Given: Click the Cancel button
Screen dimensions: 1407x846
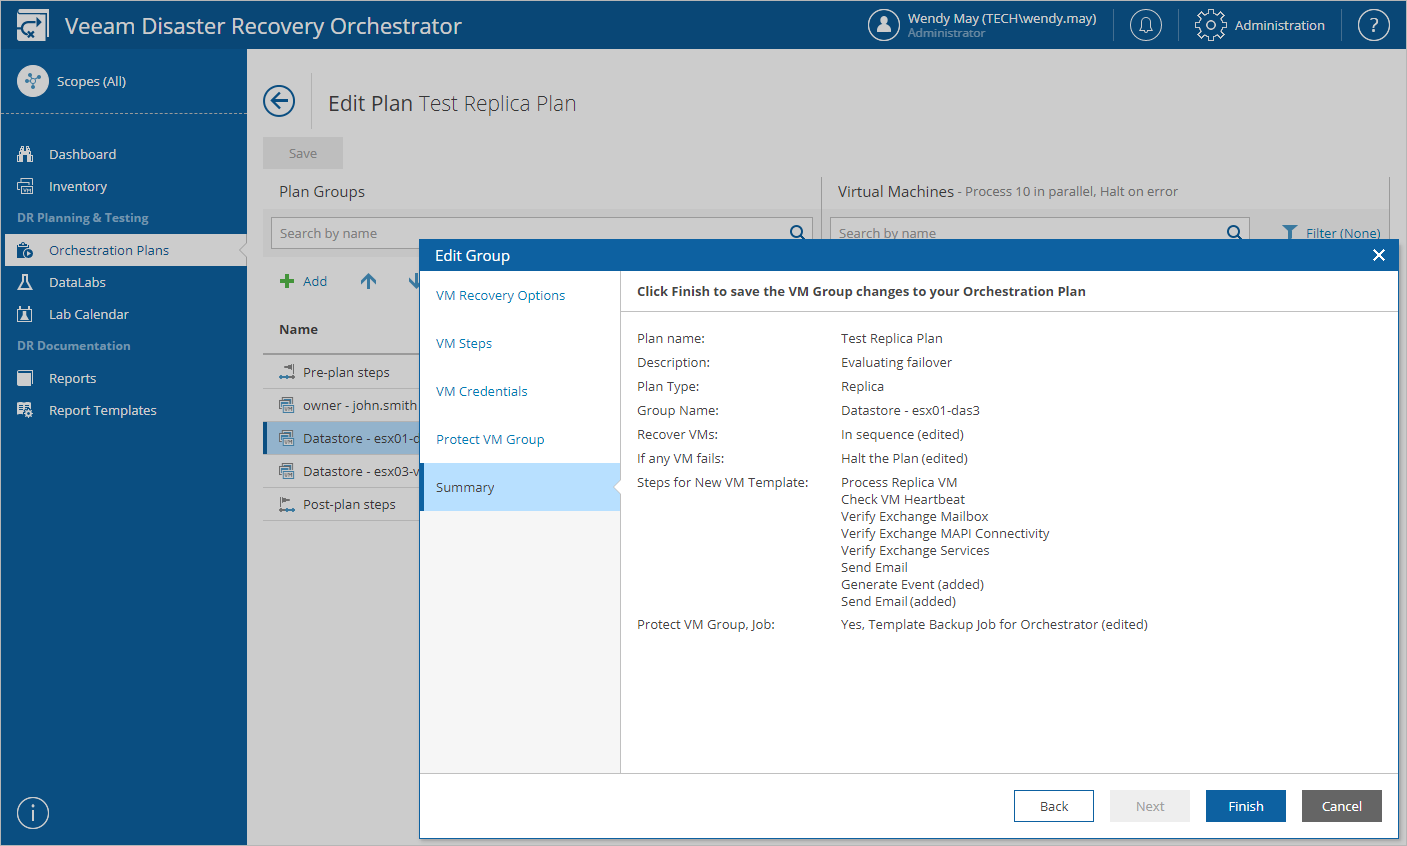Looking at the screenshot, I should [1342, 806].
